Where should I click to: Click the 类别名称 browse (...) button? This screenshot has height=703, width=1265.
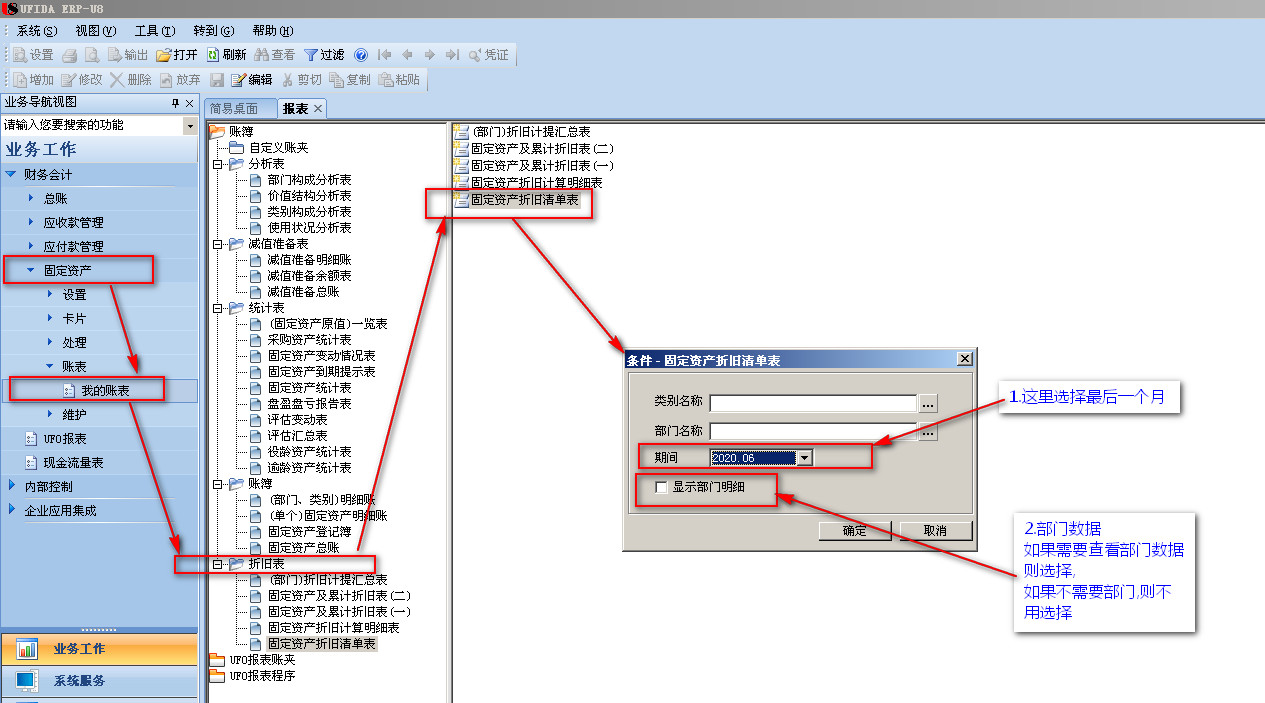tap(928, 403)
